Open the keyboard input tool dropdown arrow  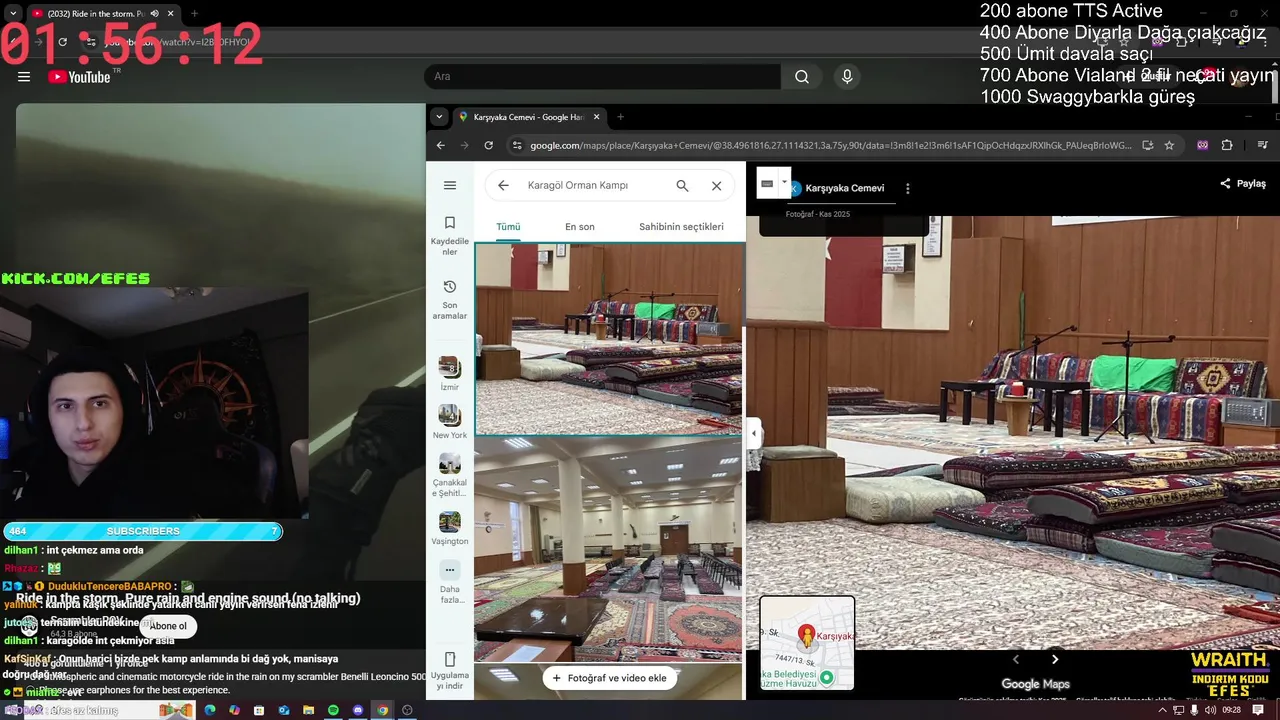[784, 183]
